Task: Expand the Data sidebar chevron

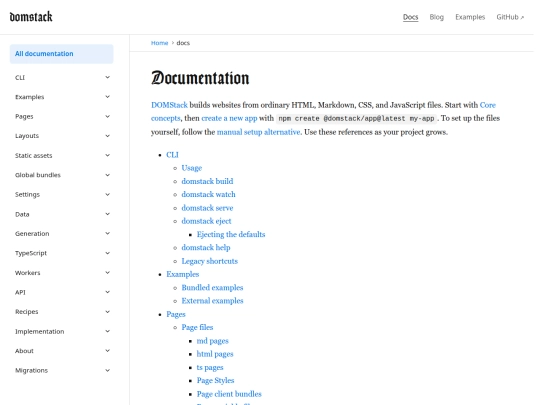Action: coord(107,214)
